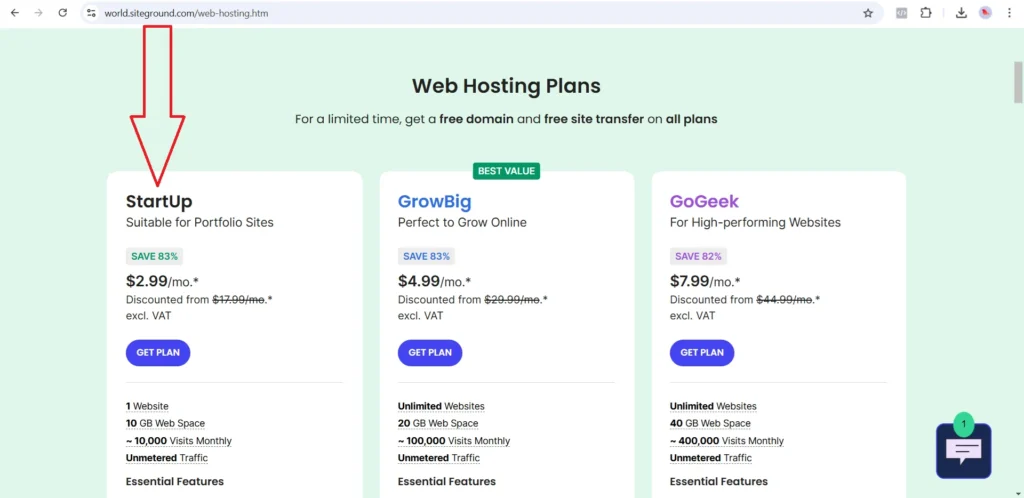Click the StartUp plan title

pyautogui.click(x=159, y=201)
